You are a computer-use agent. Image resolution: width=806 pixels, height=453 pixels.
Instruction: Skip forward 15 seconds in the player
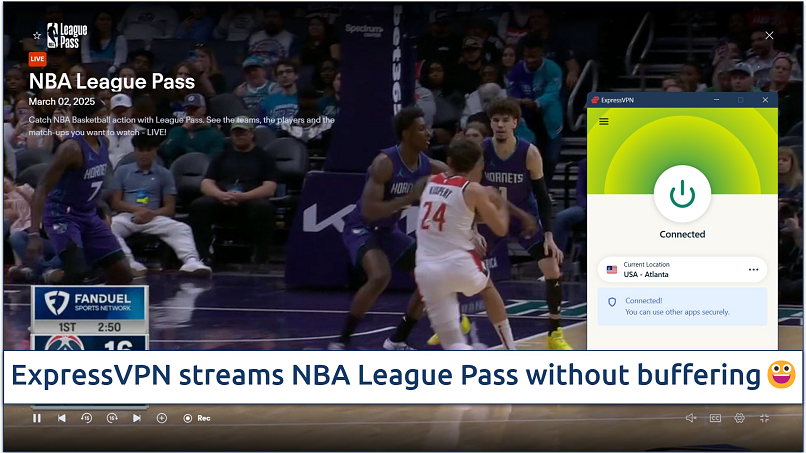(x=112, y=418)
